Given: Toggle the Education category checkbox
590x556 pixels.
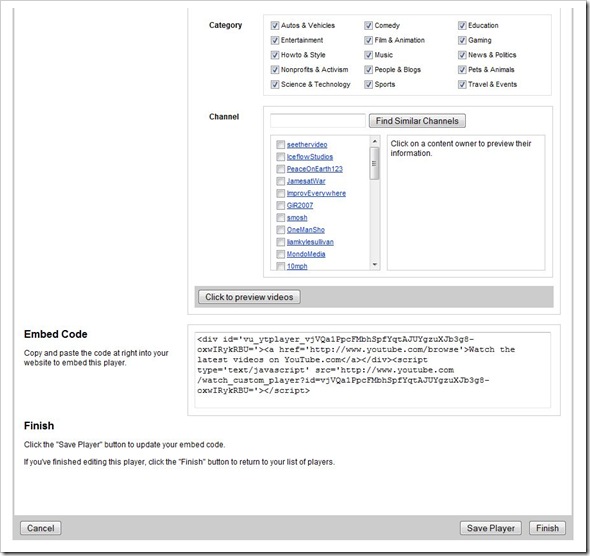Looking at the screenshot, I should [462, 26].
